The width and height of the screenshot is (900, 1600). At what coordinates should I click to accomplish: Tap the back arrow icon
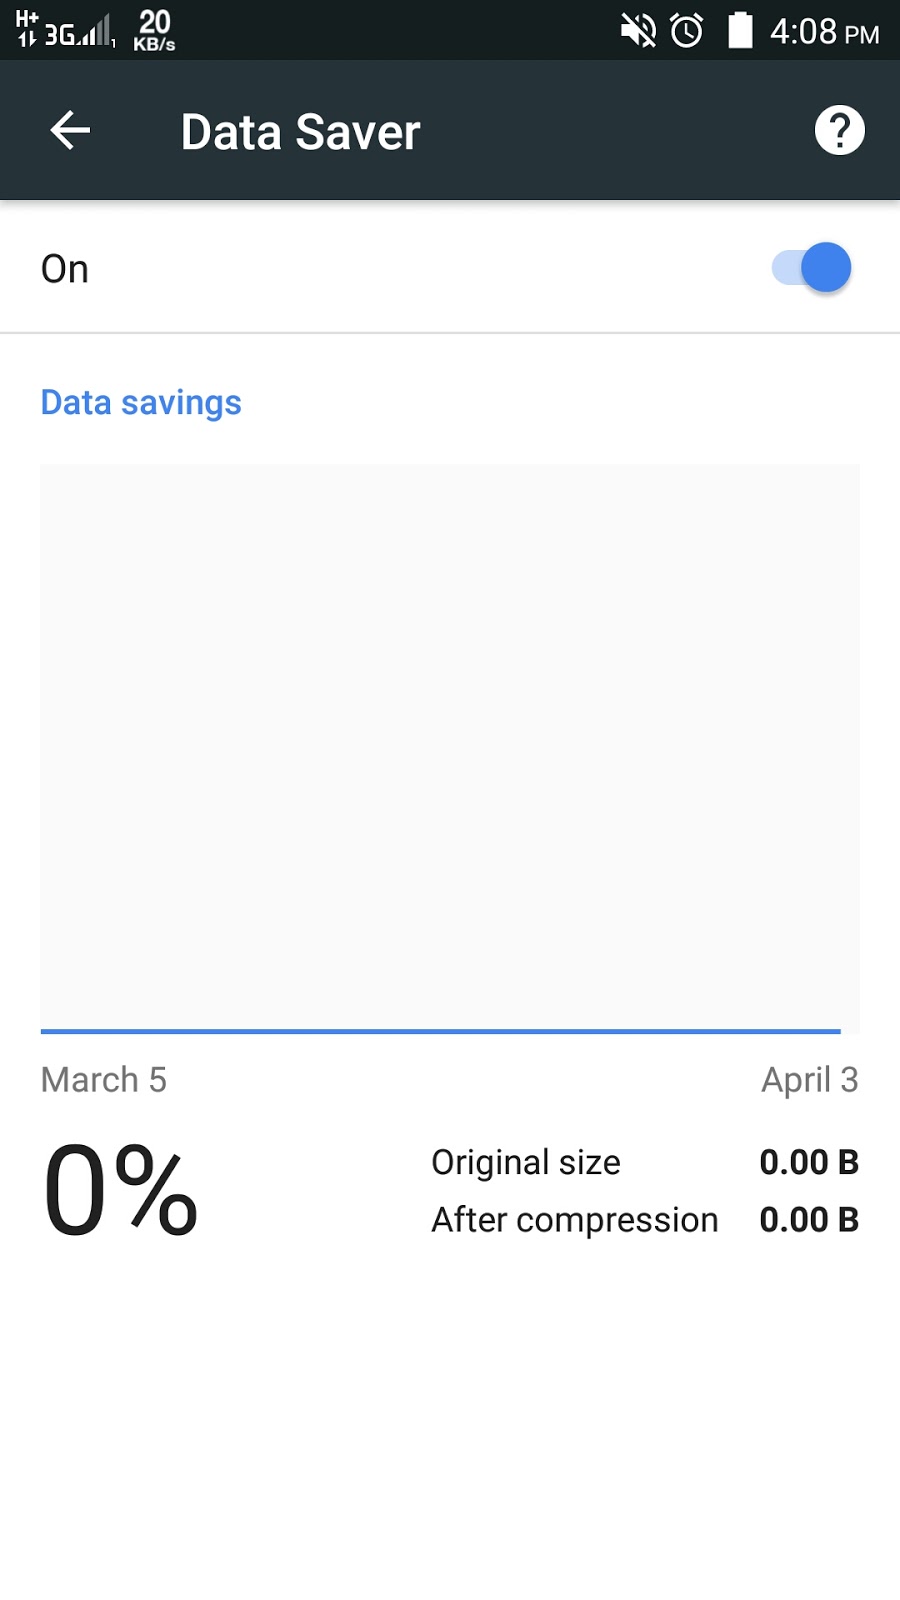point(70,131)
